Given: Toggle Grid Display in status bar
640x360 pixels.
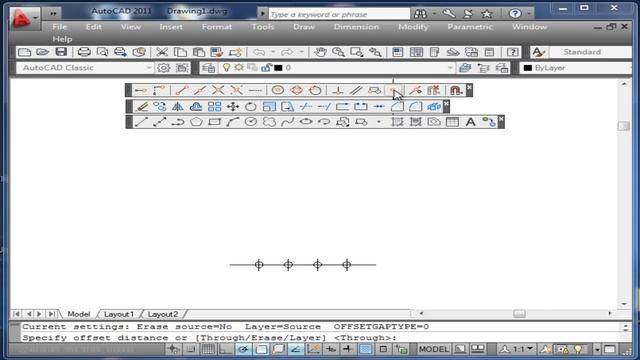Looking at the screenshot, I should [x=208, y=349].
